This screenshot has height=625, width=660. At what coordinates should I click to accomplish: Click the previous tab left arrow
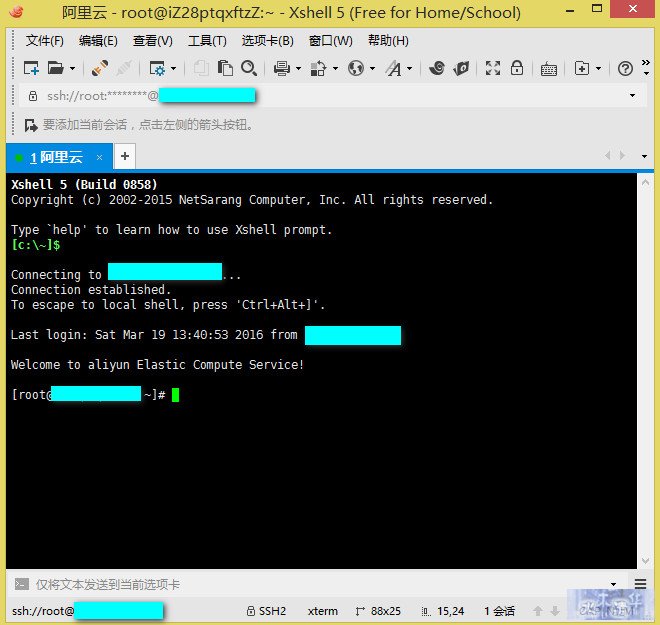click(x=607, y=156)
